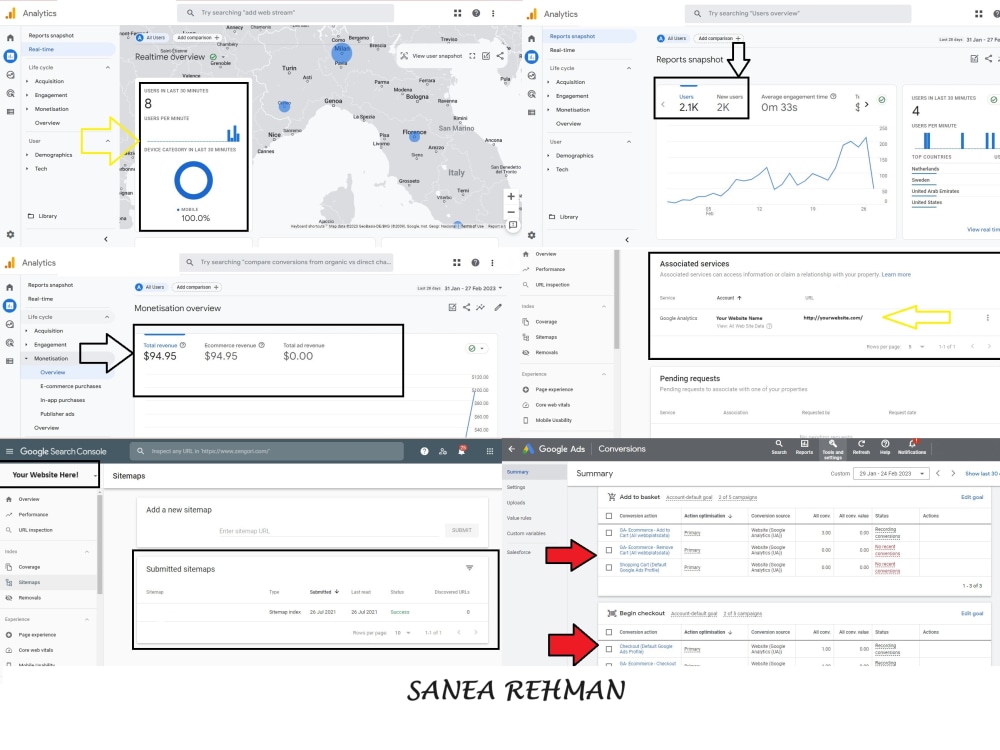Viewport: 1000px width, 750px height.
Task: Open the 29 Jan - 24 Feb date dropdown
Action: [x=890, y=473]
